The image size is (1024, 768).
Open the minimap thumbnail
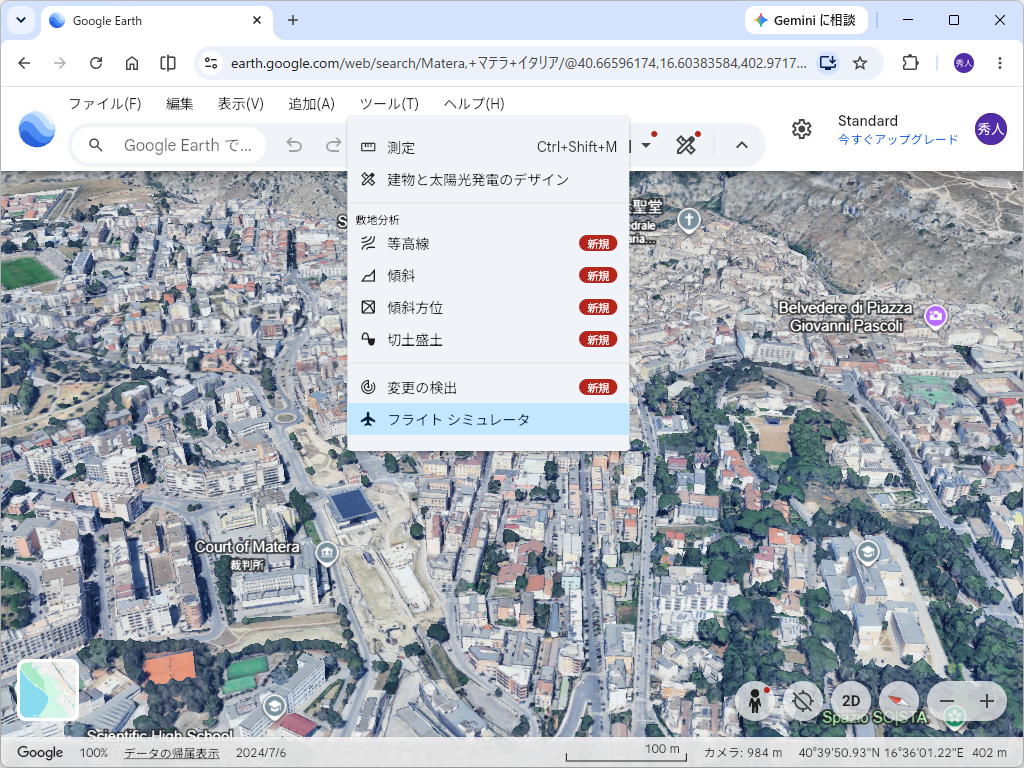[x=48, y=690]
